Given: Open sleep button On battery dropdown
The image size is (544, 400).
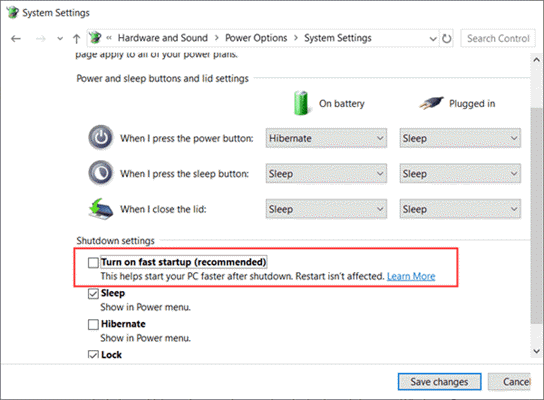Looking at the screenshot, I should pyautogui.click(x=326, y=173).
